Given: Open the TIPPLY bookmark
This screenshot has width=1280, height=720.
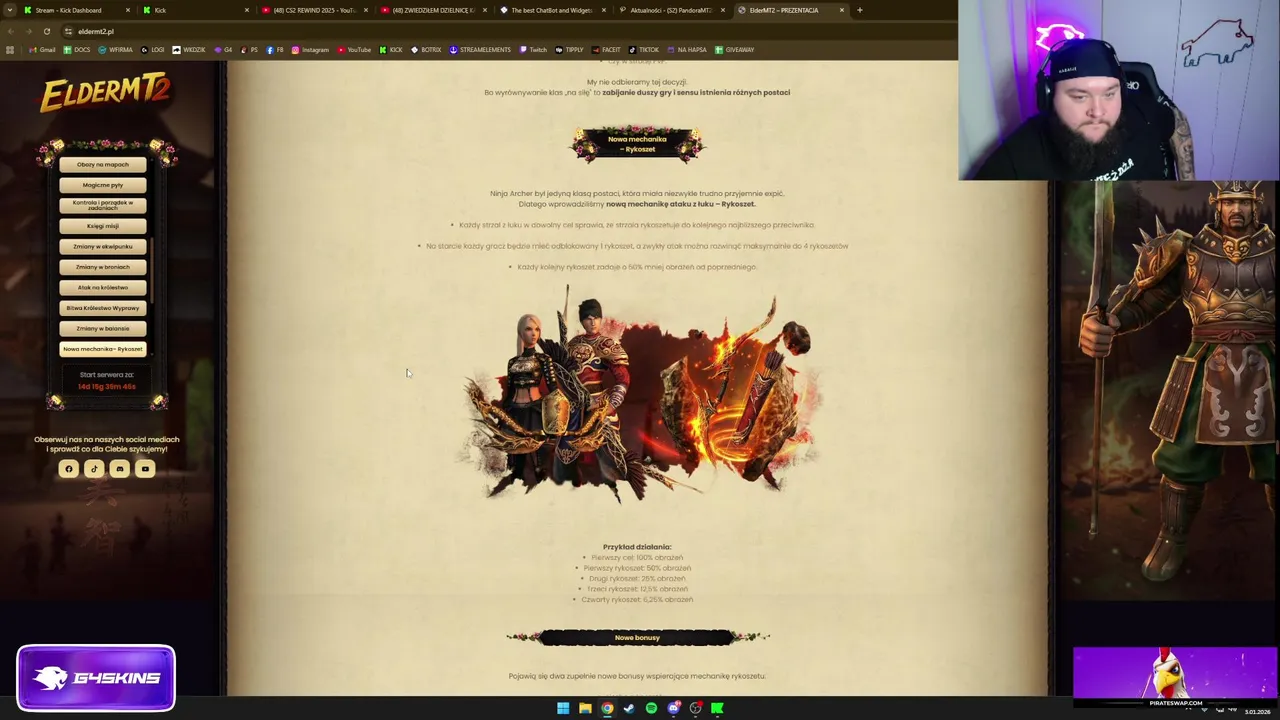Looking at the screenshot, I should pos(569,49).
